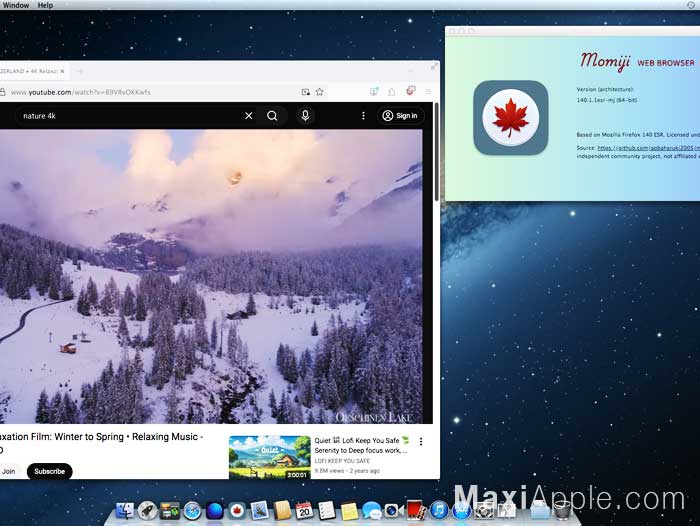This screenshot has width=700, height=526.
Task: Click the YouTube page vertical scrollbar
Action: (436, 152)
